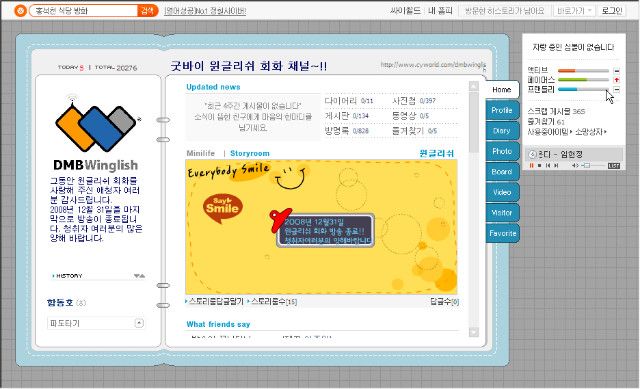
Task: Mute the player speaker icon
Action: [575, 165]
